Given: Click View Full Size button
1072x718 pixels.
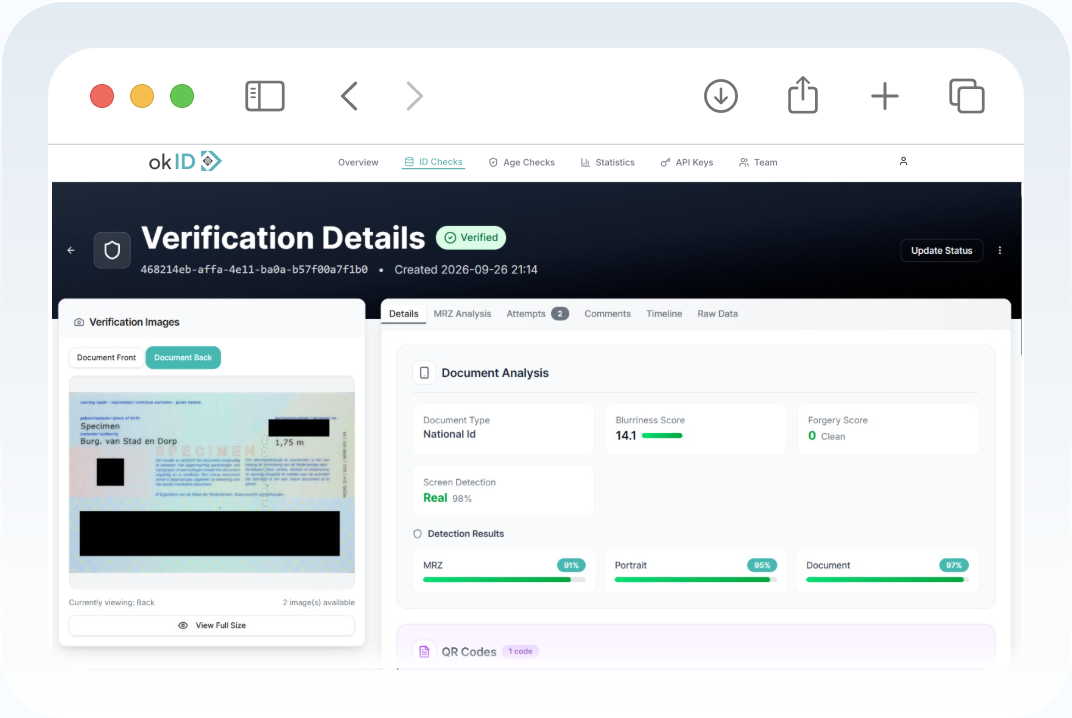Looking at the screenshot, I should tap(212, 626).
